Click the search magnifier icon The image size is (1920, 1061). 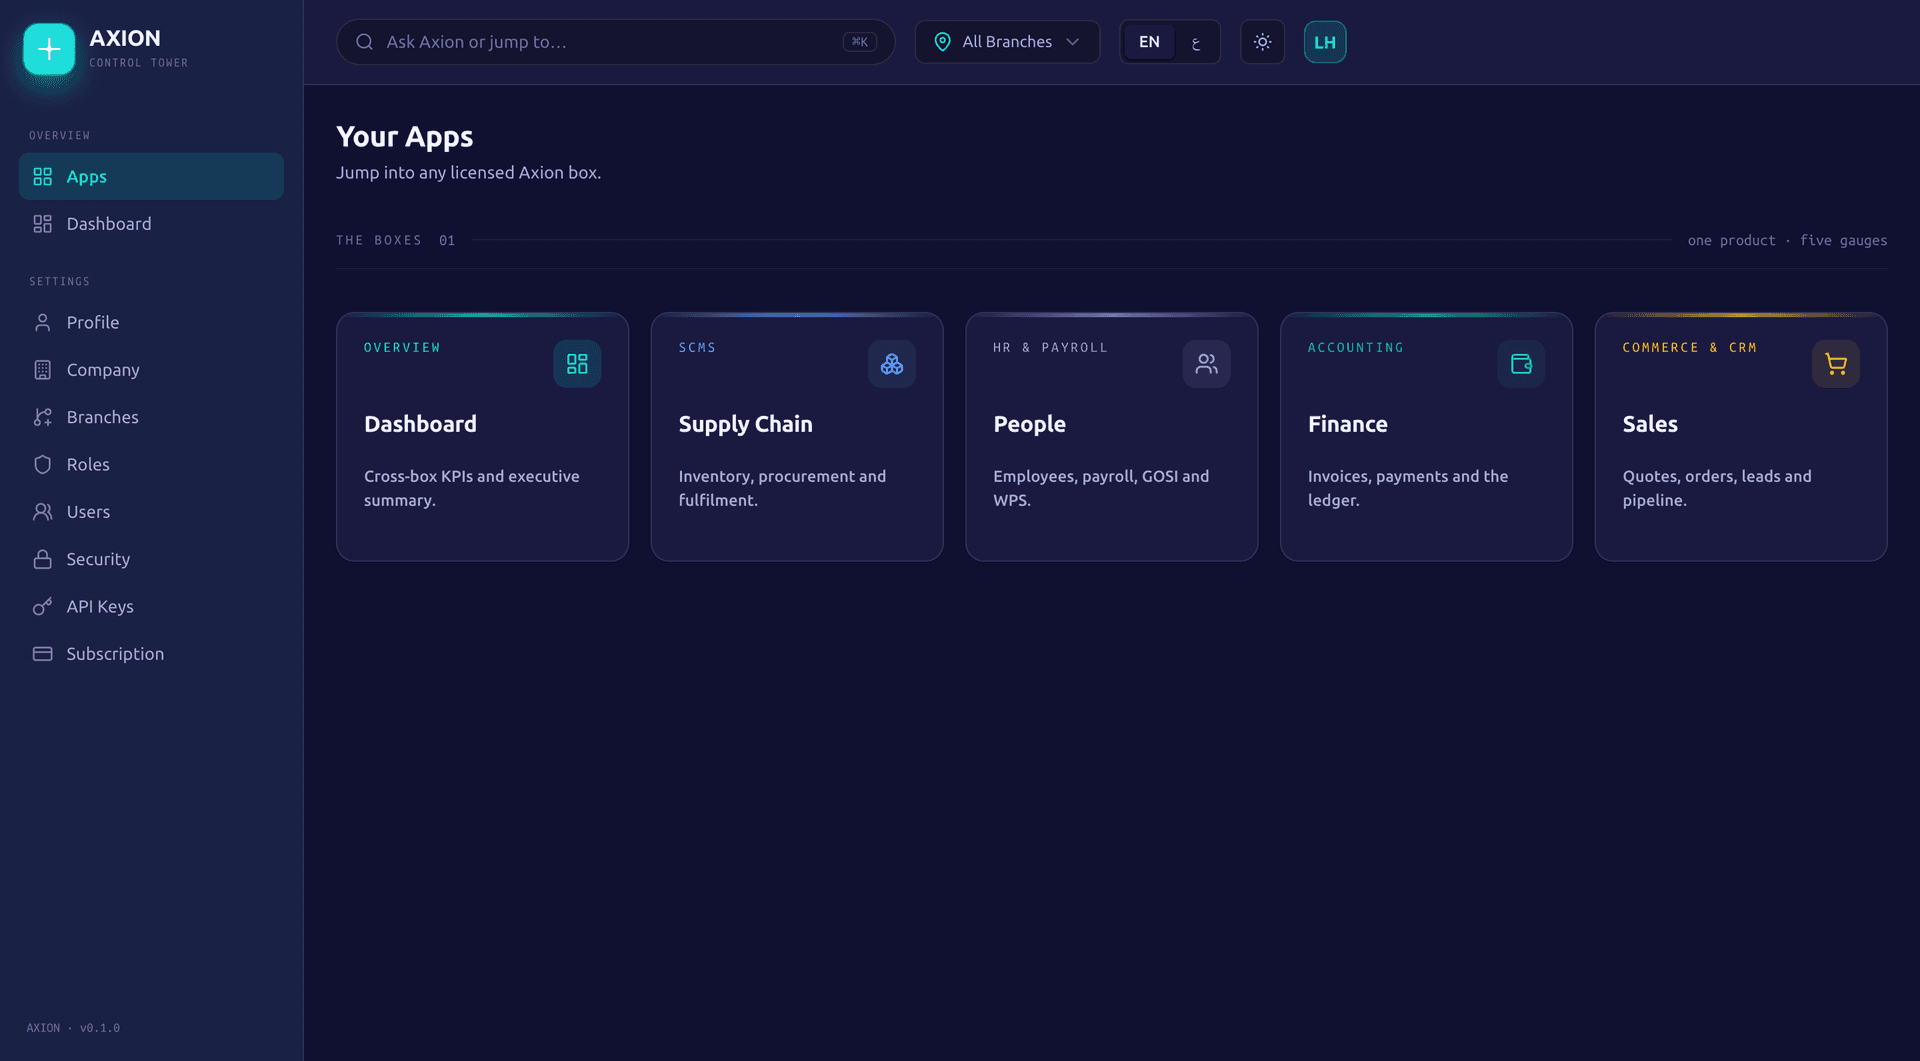365,42
